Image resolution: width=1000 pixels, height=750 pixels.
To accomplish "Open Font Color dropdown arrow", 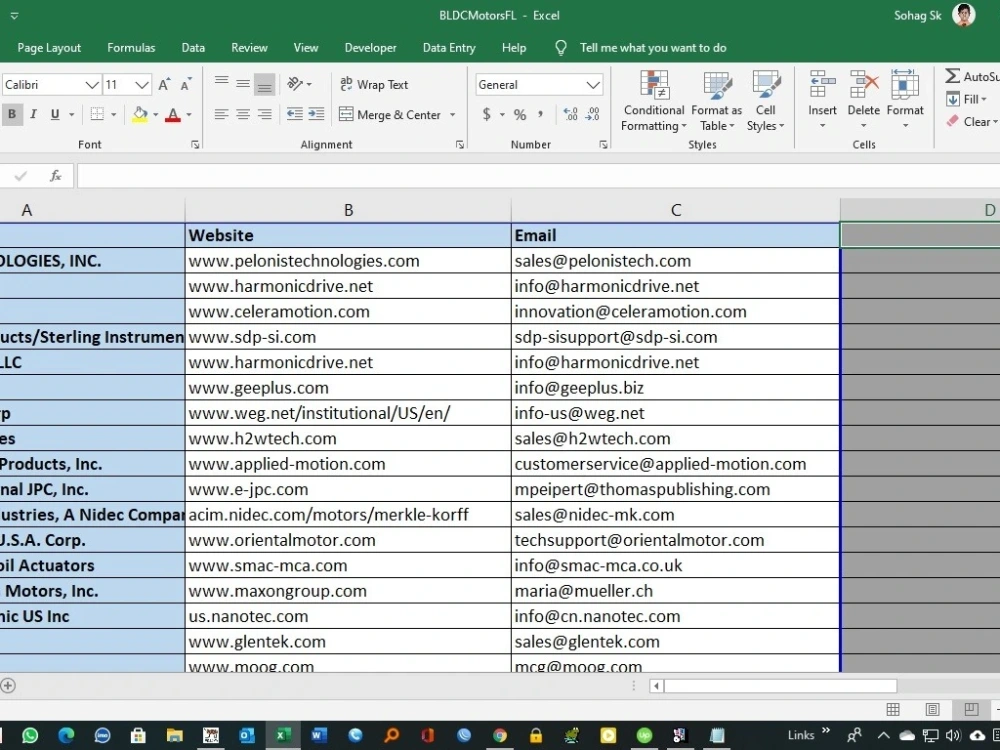I will coord(189,115).
